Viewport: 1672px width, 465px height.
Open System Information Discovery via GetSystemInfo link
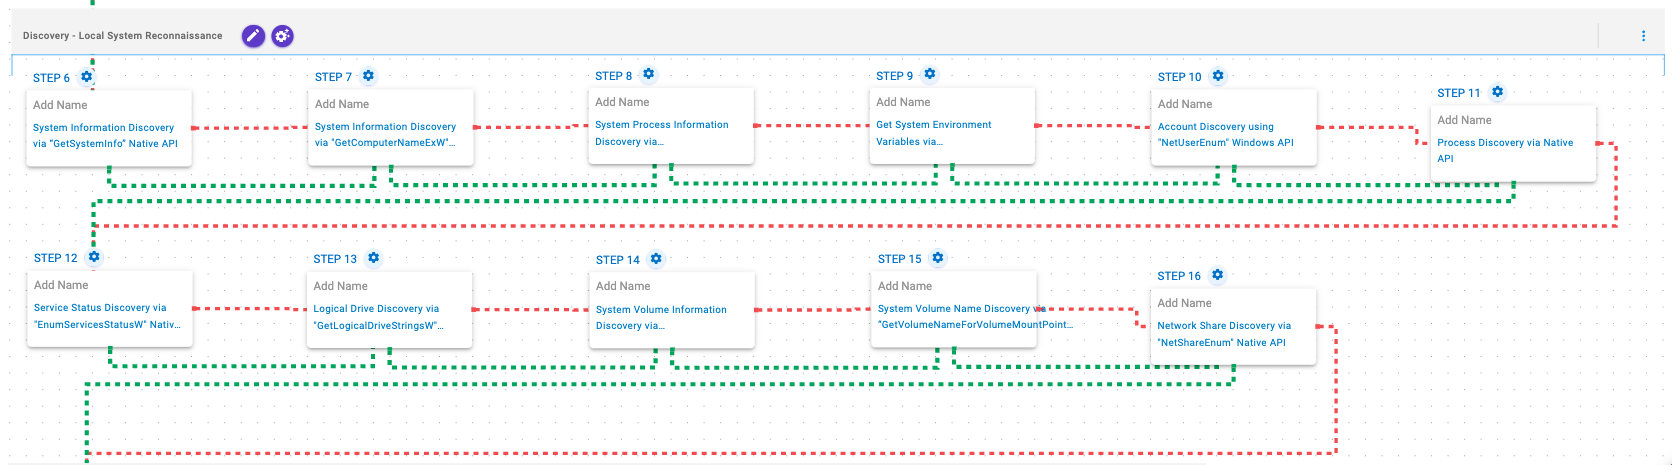(105, 135)
